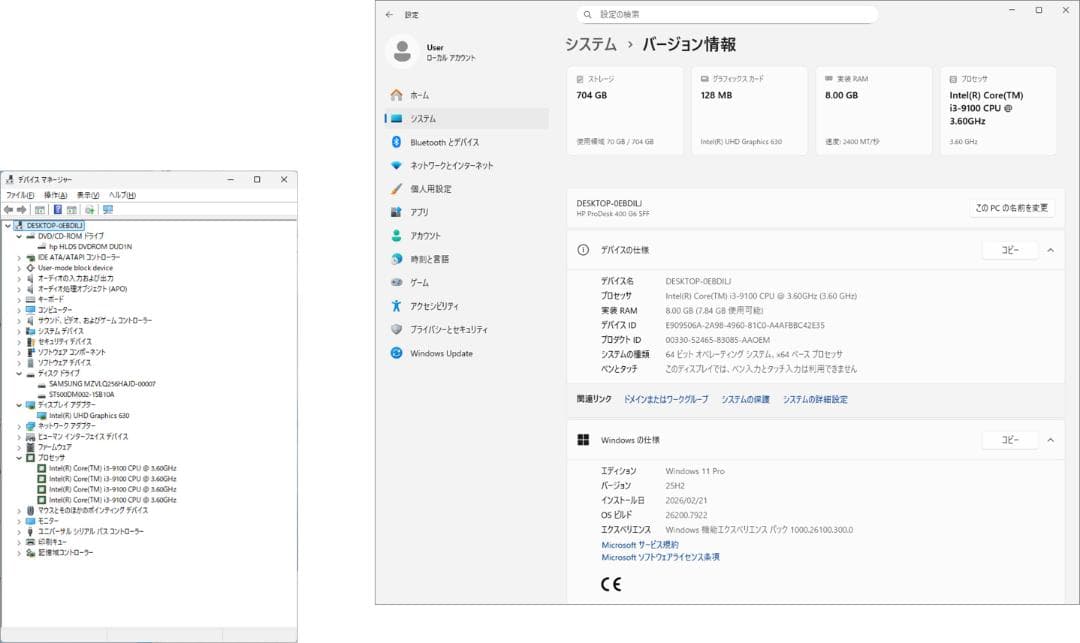Click コピー button in Windows の仕様 section
1080x643 pixels.
pos(1010,440)
